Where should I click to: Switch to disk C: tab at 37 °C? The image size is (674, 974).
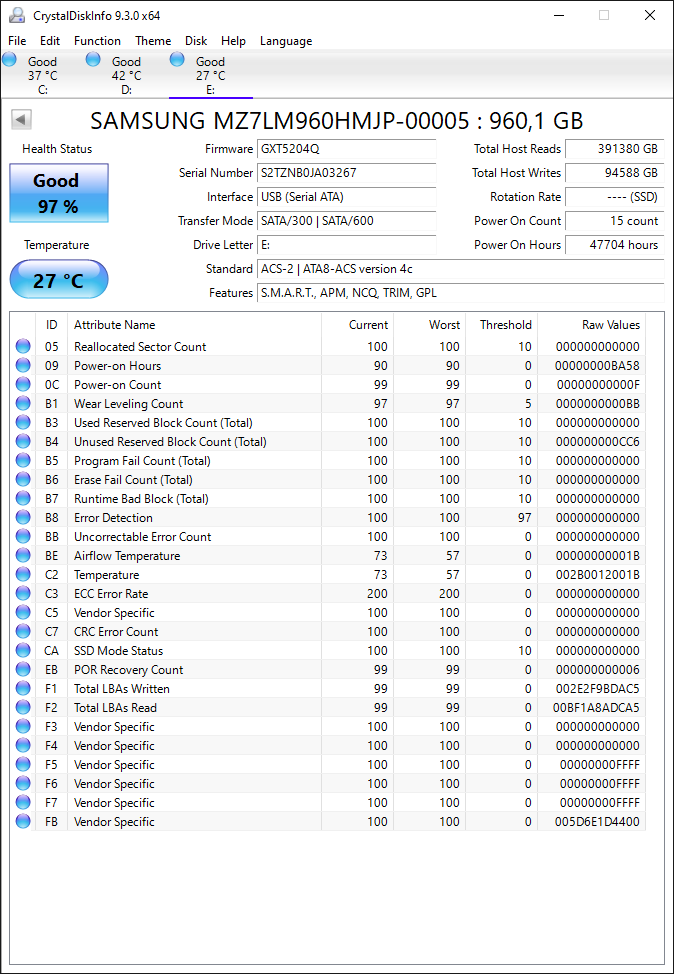pyautogui.click(x=42, y=75)
